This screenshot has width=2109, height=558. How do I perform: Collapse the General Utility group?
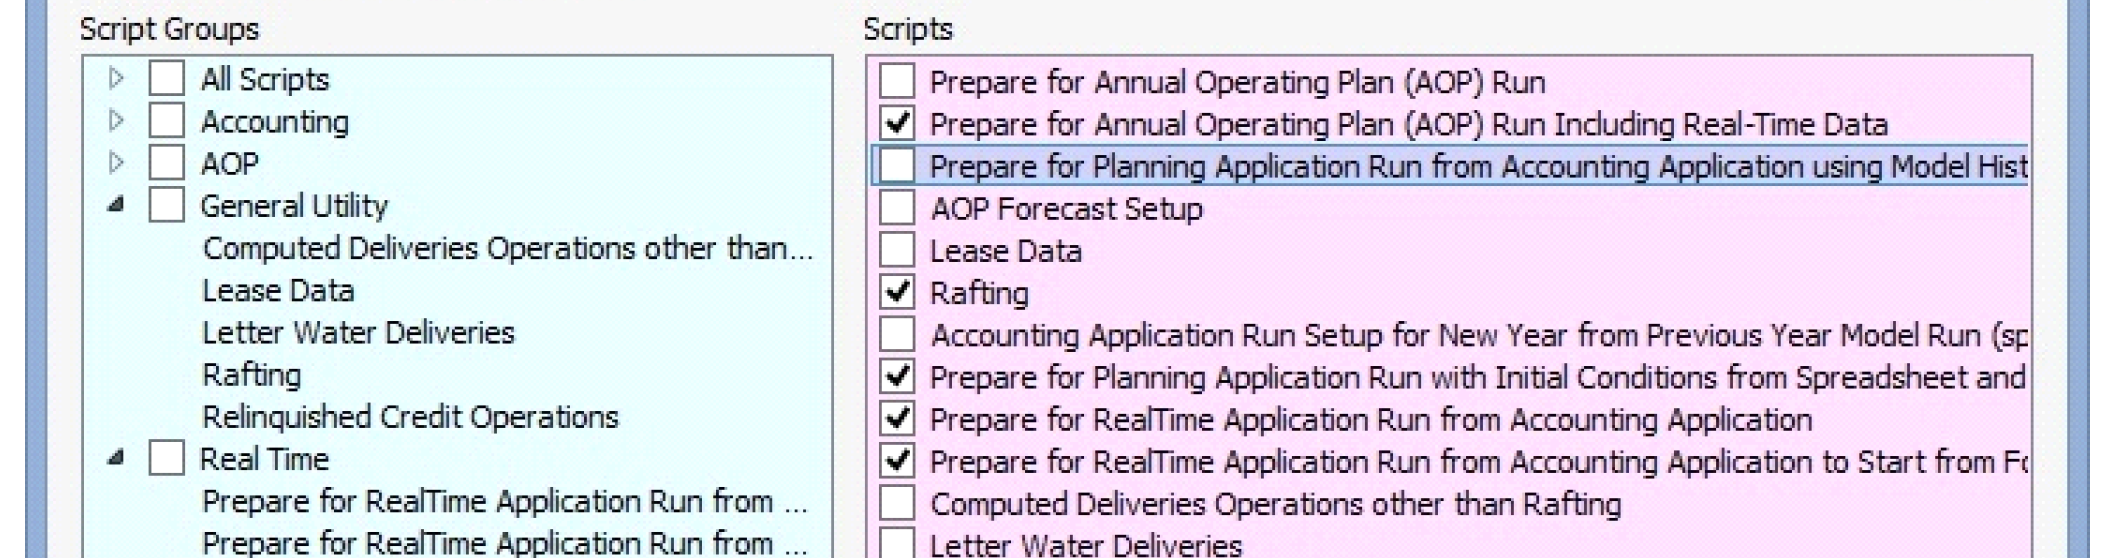(116, 205)
